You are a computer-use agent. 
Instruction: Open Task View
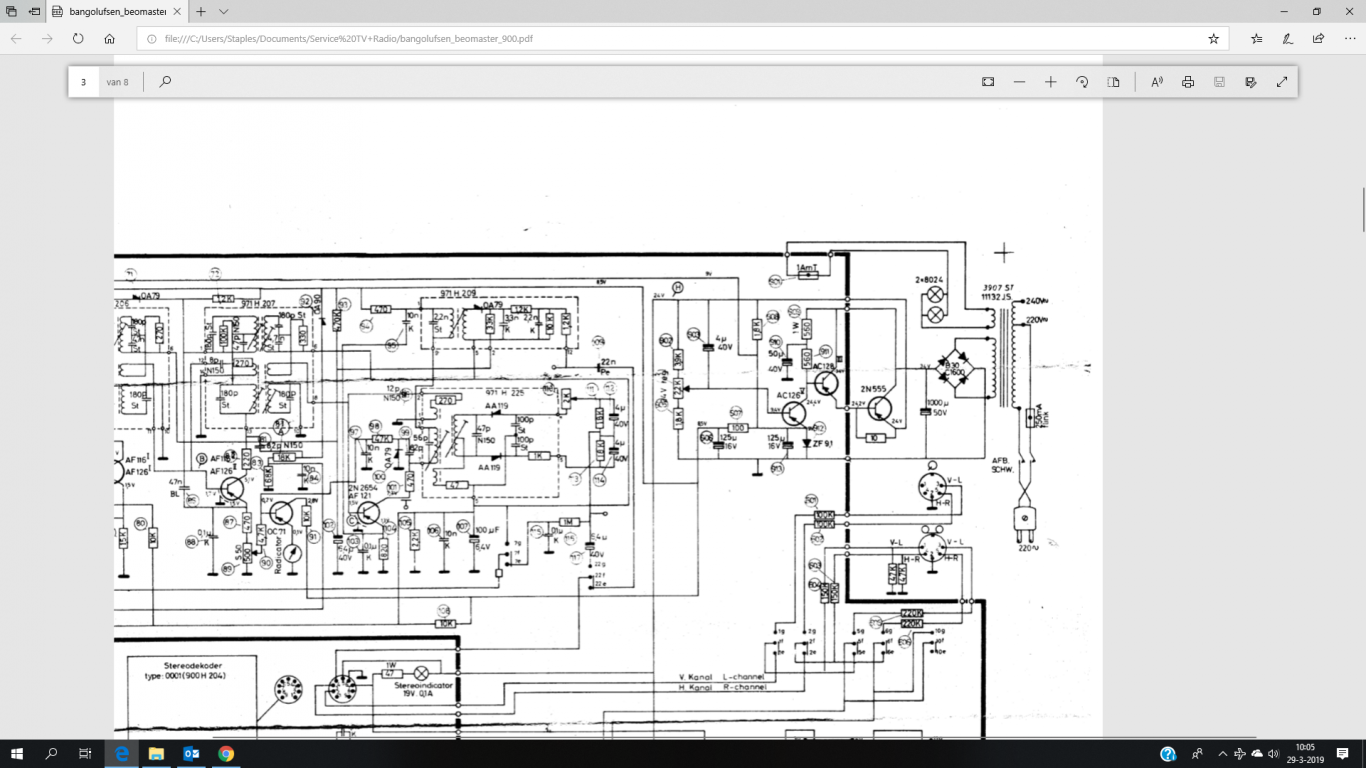pyautogui.click(x=85, y=754)
